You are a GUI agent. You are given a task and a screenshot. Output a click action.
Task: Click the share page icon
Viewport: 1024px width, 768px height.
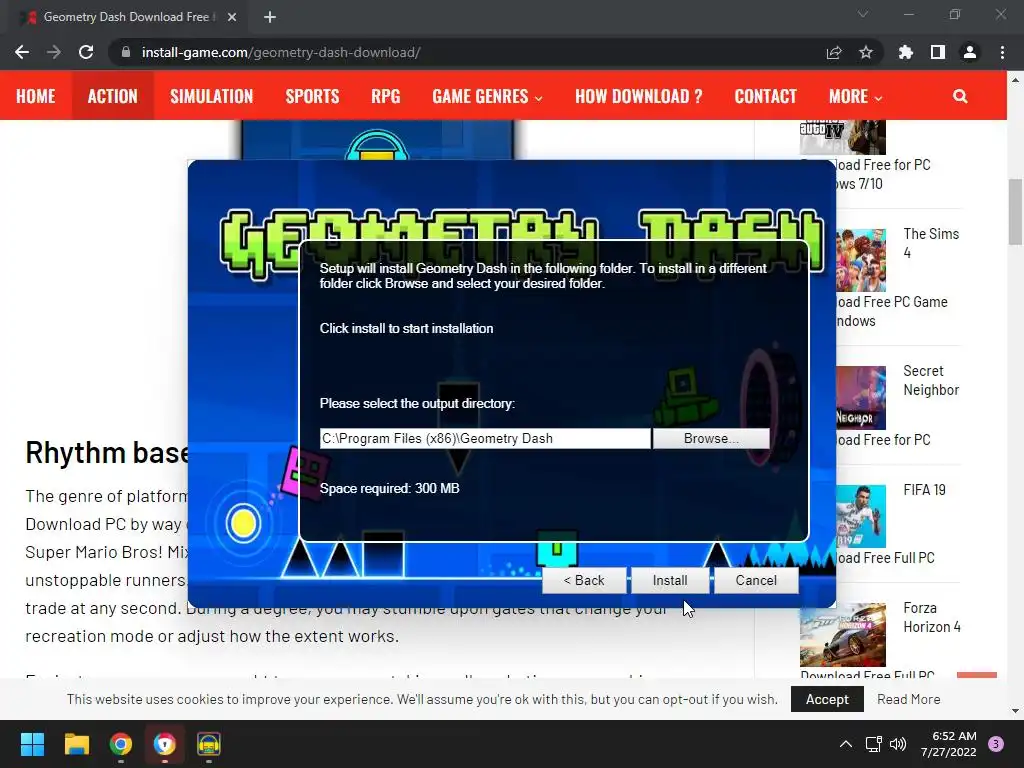[834, 52]
